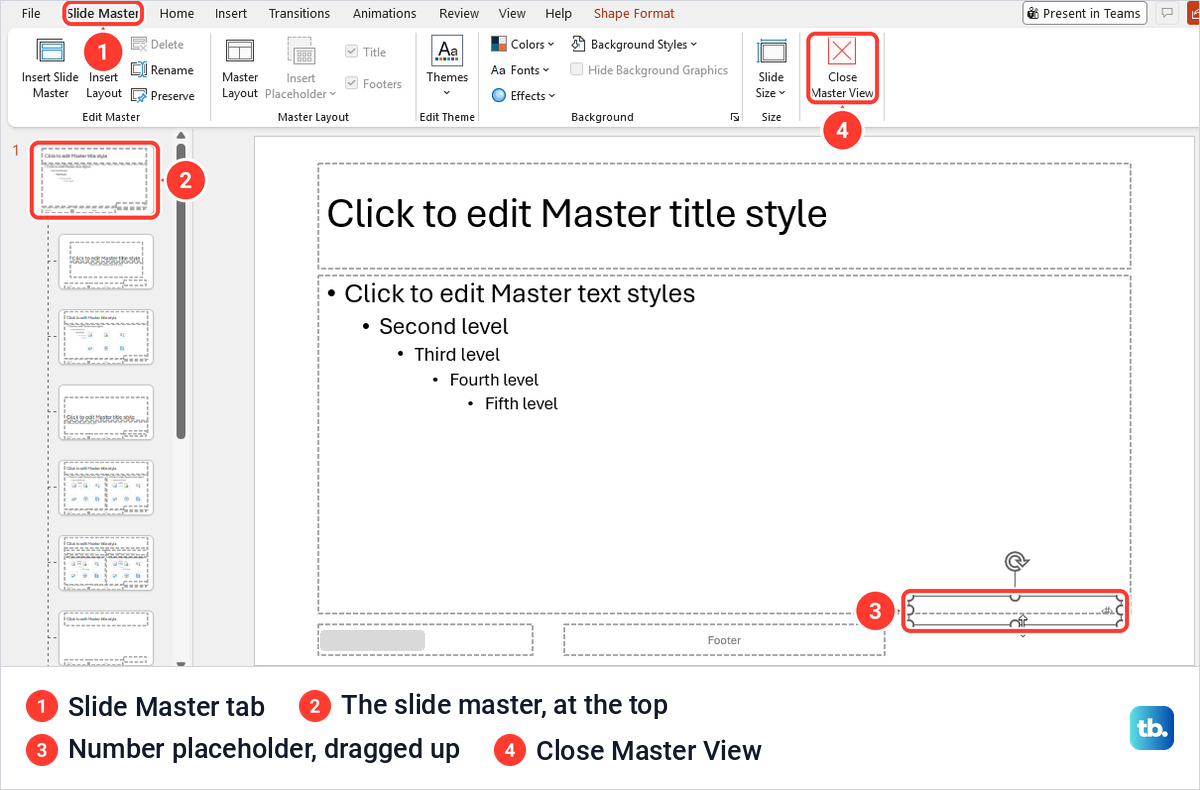Viewport: 1200px width, 790px height.
Task: Toggle the Hide Background Graphics checkbox
Action: [577, 70]
